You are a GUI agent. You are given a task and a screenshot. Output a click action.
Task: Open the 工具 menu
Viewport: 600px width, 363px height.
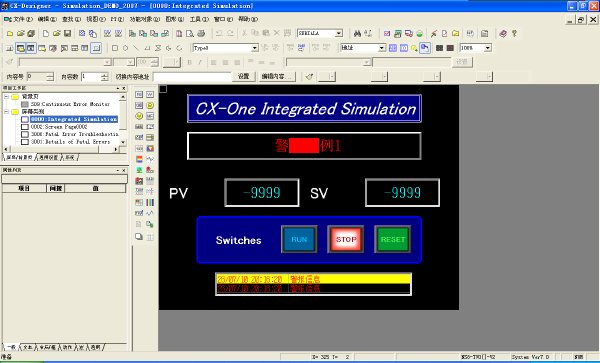[199, 19]
